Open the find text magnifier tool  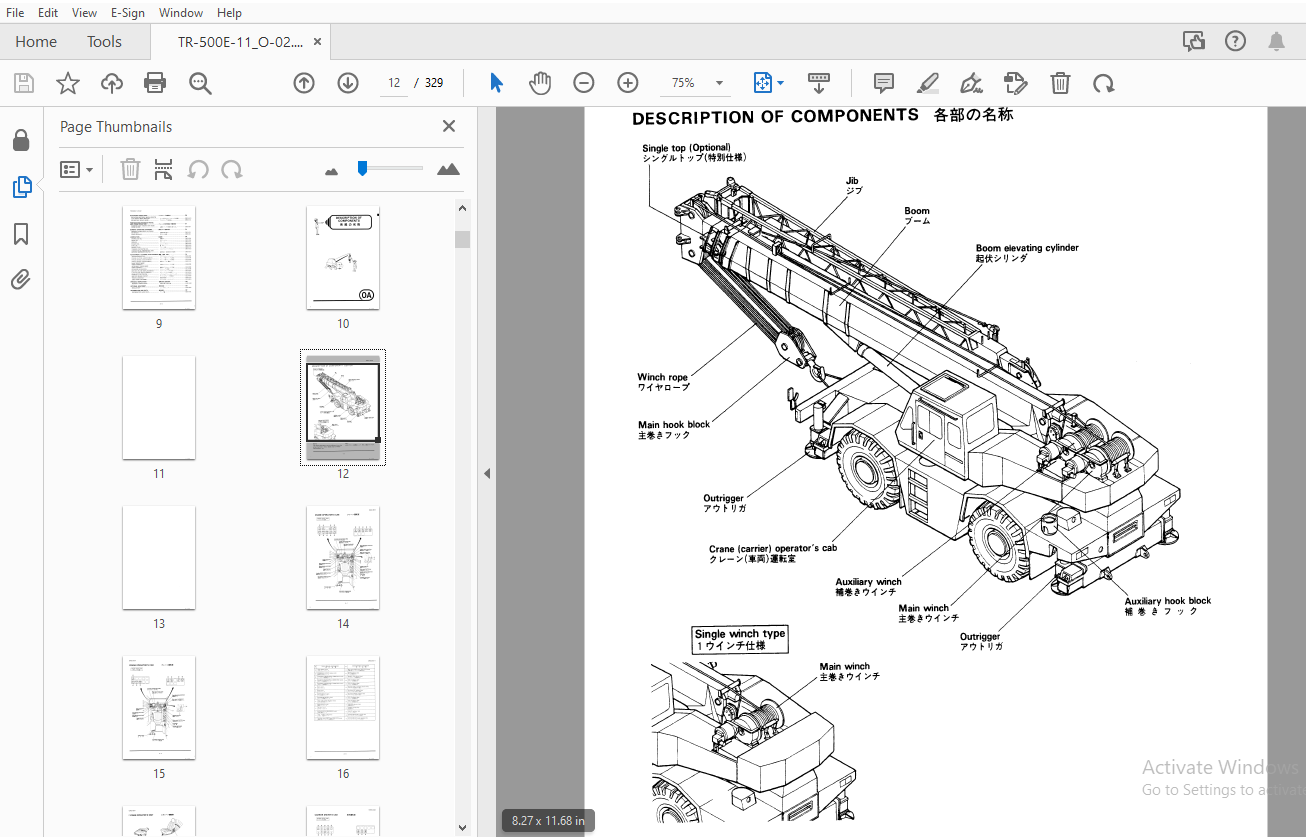(x=200, y=83)
